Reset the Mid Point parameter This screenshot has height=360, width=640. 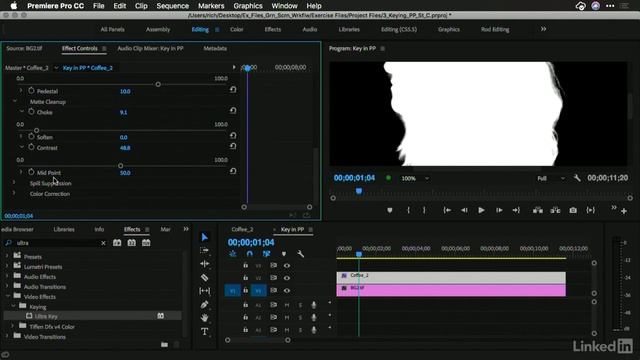pos(233,171)
